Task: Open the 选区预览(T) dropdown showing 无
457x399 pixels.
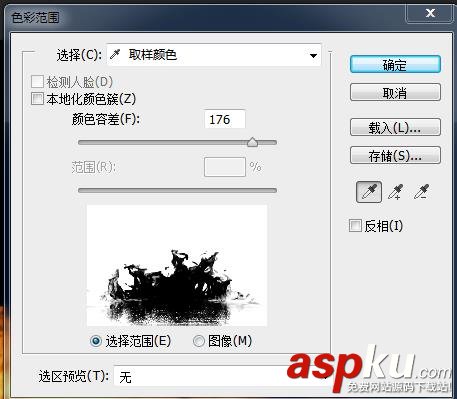Action: click(x=221, y=377)
